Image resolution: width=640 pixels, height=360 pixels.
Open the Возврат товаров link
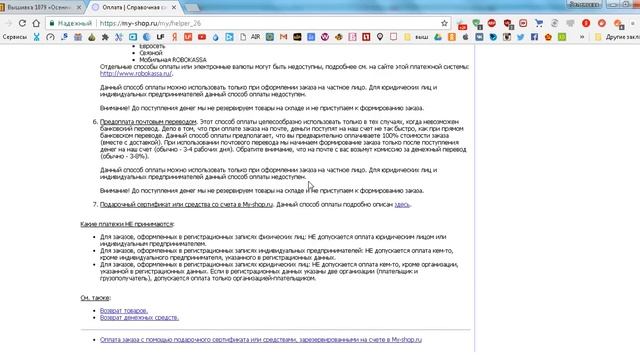(124, 311)
